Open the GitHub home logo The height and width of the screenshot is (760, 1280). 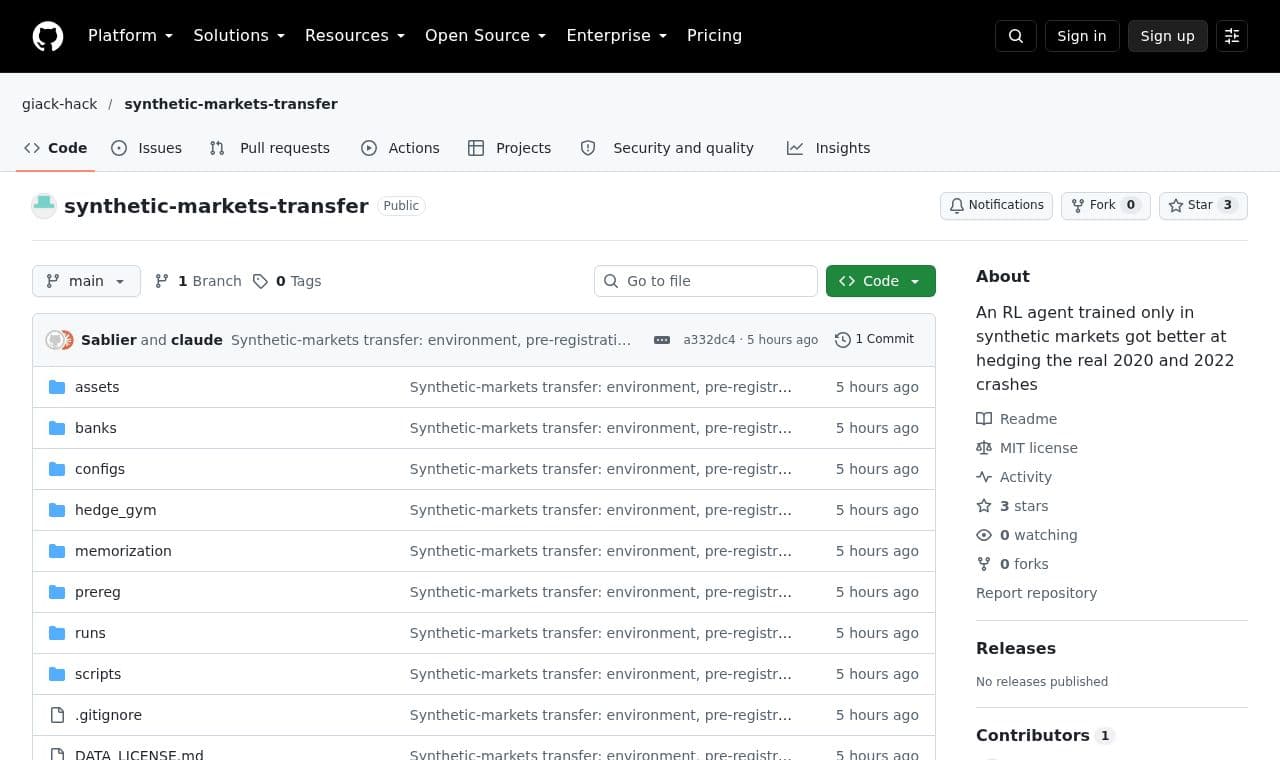coord(48,36)
